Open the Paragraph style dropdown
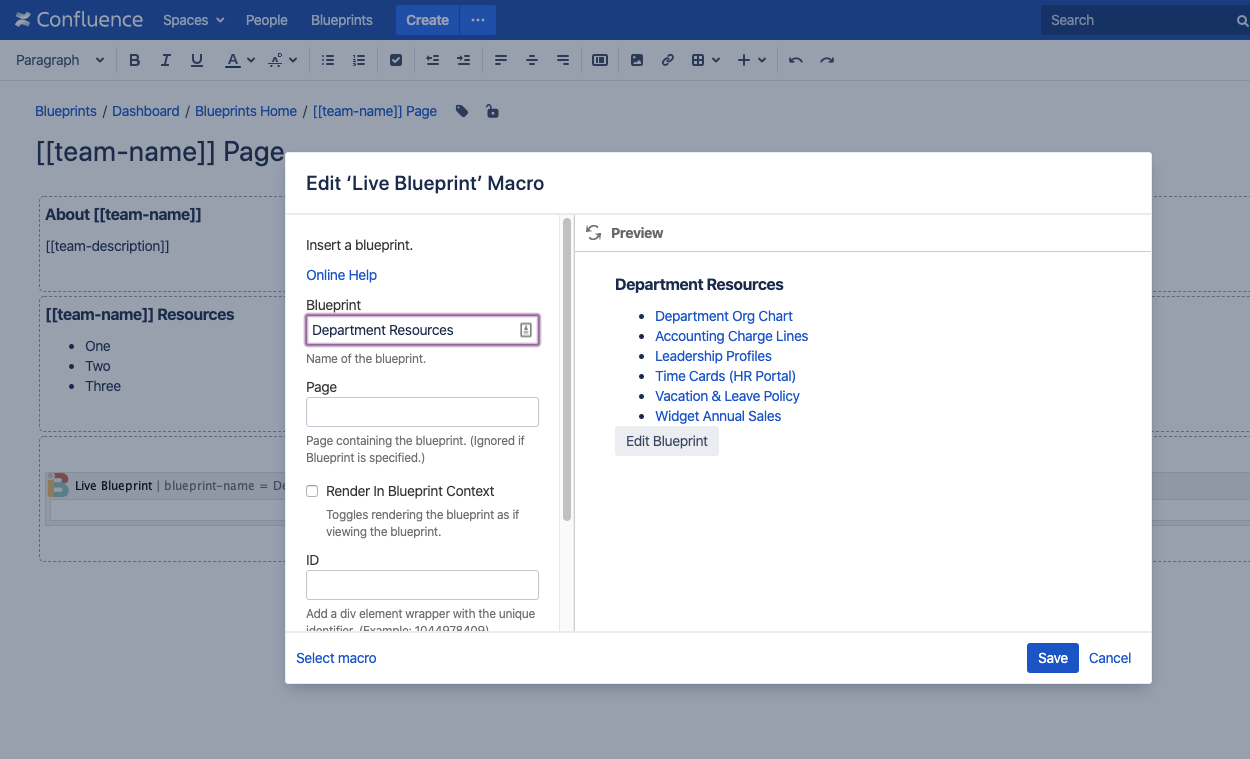The image size is (1250, 759). pyautogui.click(x=60, y=60)
